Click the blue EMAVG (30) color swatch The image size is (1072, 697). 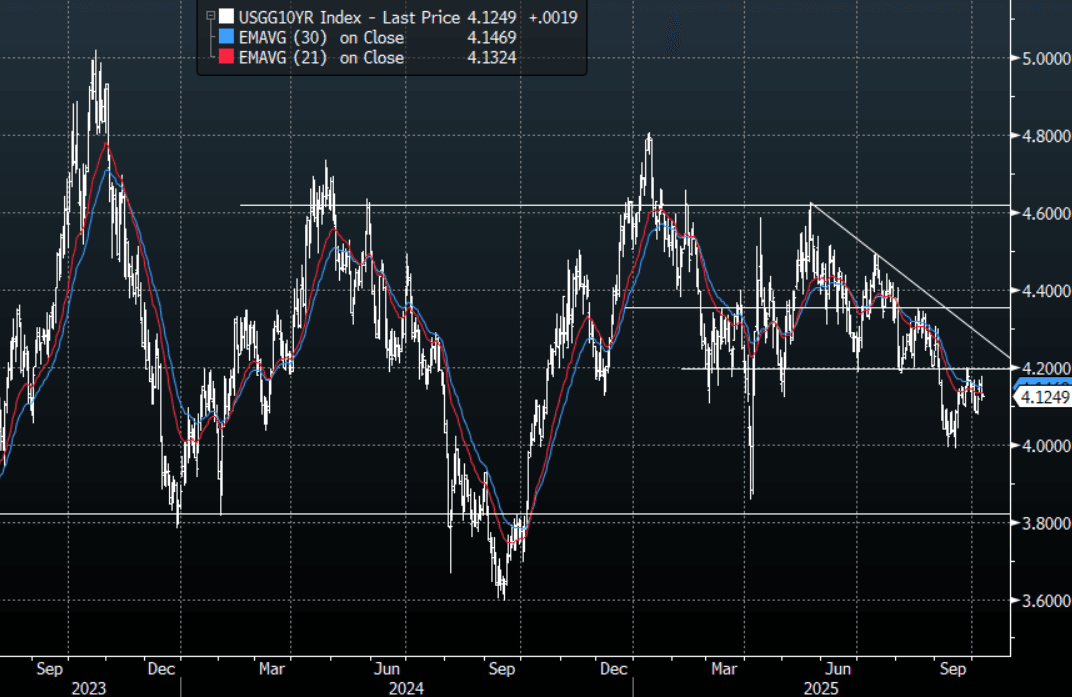click(226, 37)
